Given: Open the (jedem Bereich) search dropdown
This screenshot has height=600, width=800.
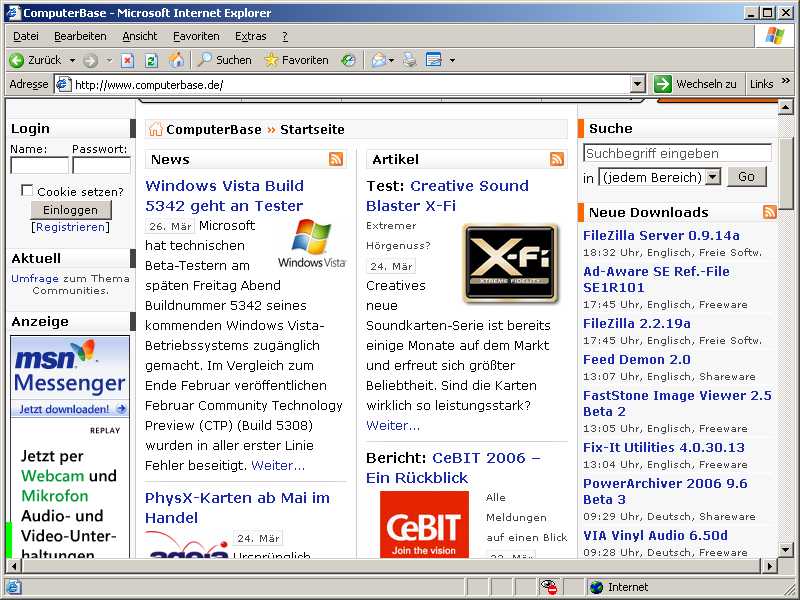Looking at the screenshot, I should [x=713, y=177].
